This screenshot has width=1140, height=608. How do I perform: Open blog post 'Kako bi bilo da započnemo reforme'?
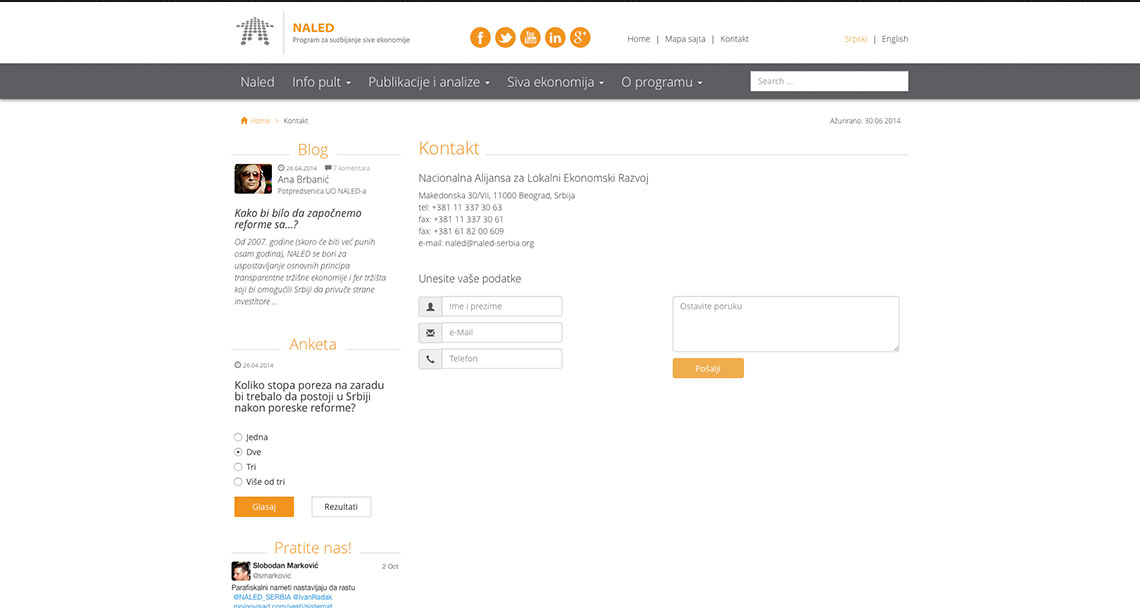coord(297,219)
